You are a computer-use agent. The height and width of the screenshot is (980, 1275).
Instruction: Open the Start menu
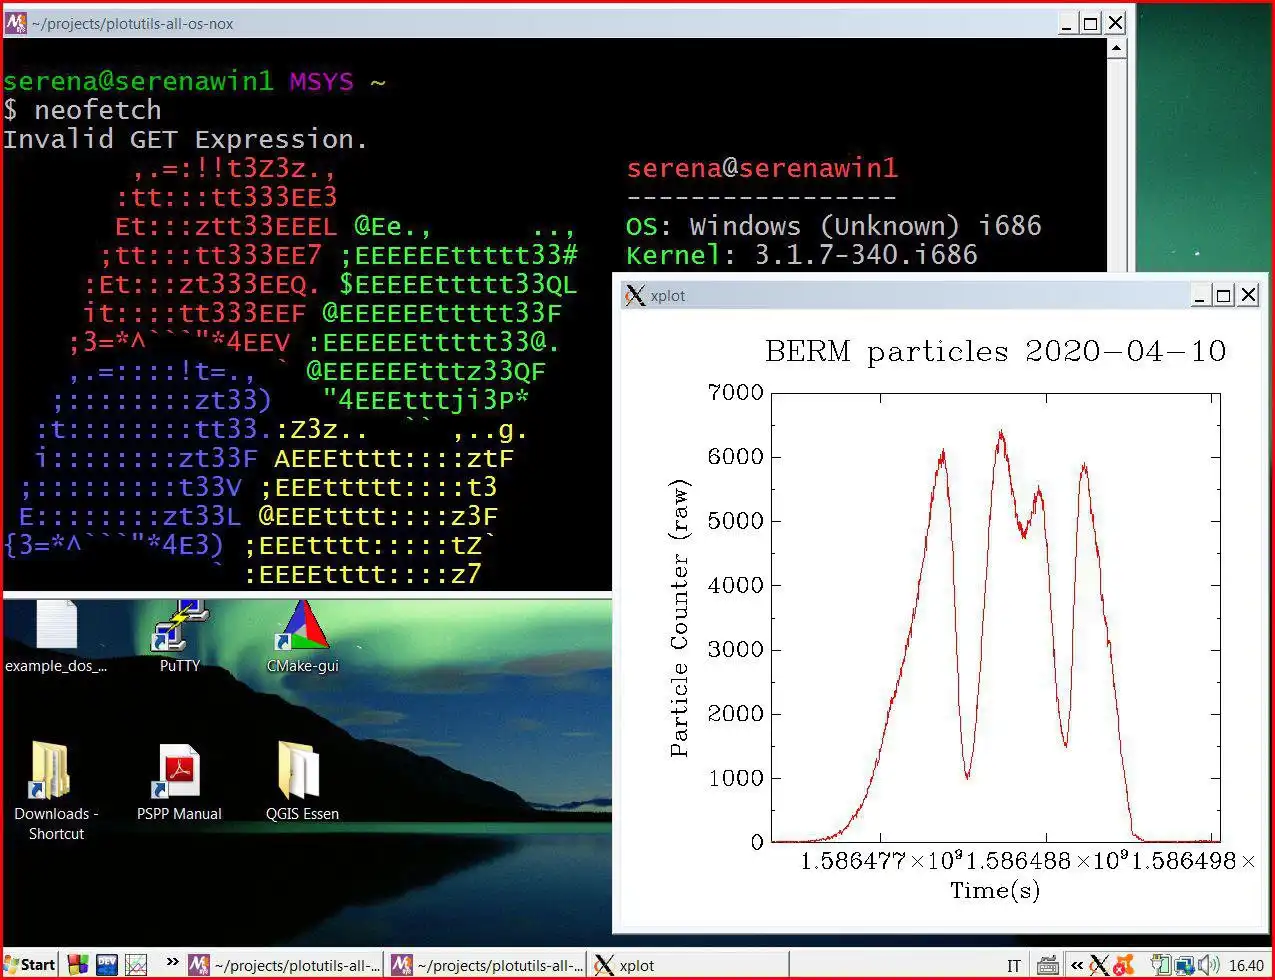click(29, 965)
